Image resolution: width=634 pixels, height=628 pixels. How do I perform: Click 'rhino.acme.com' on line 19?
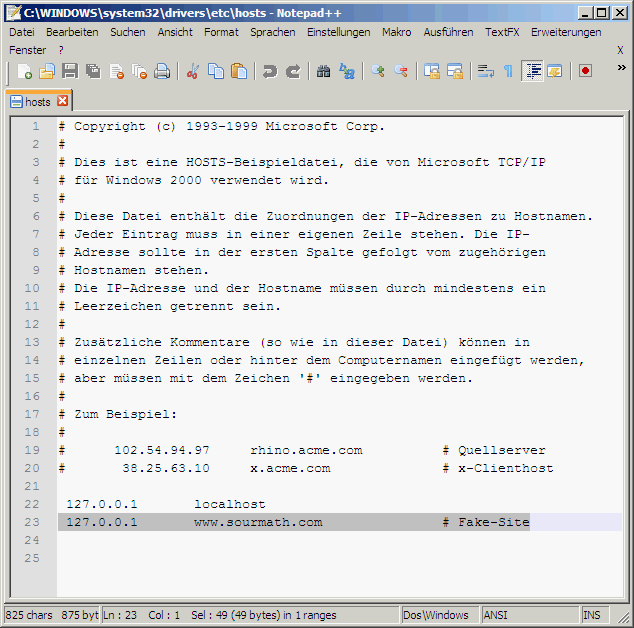pyautogui.click(x=306, y=450)
